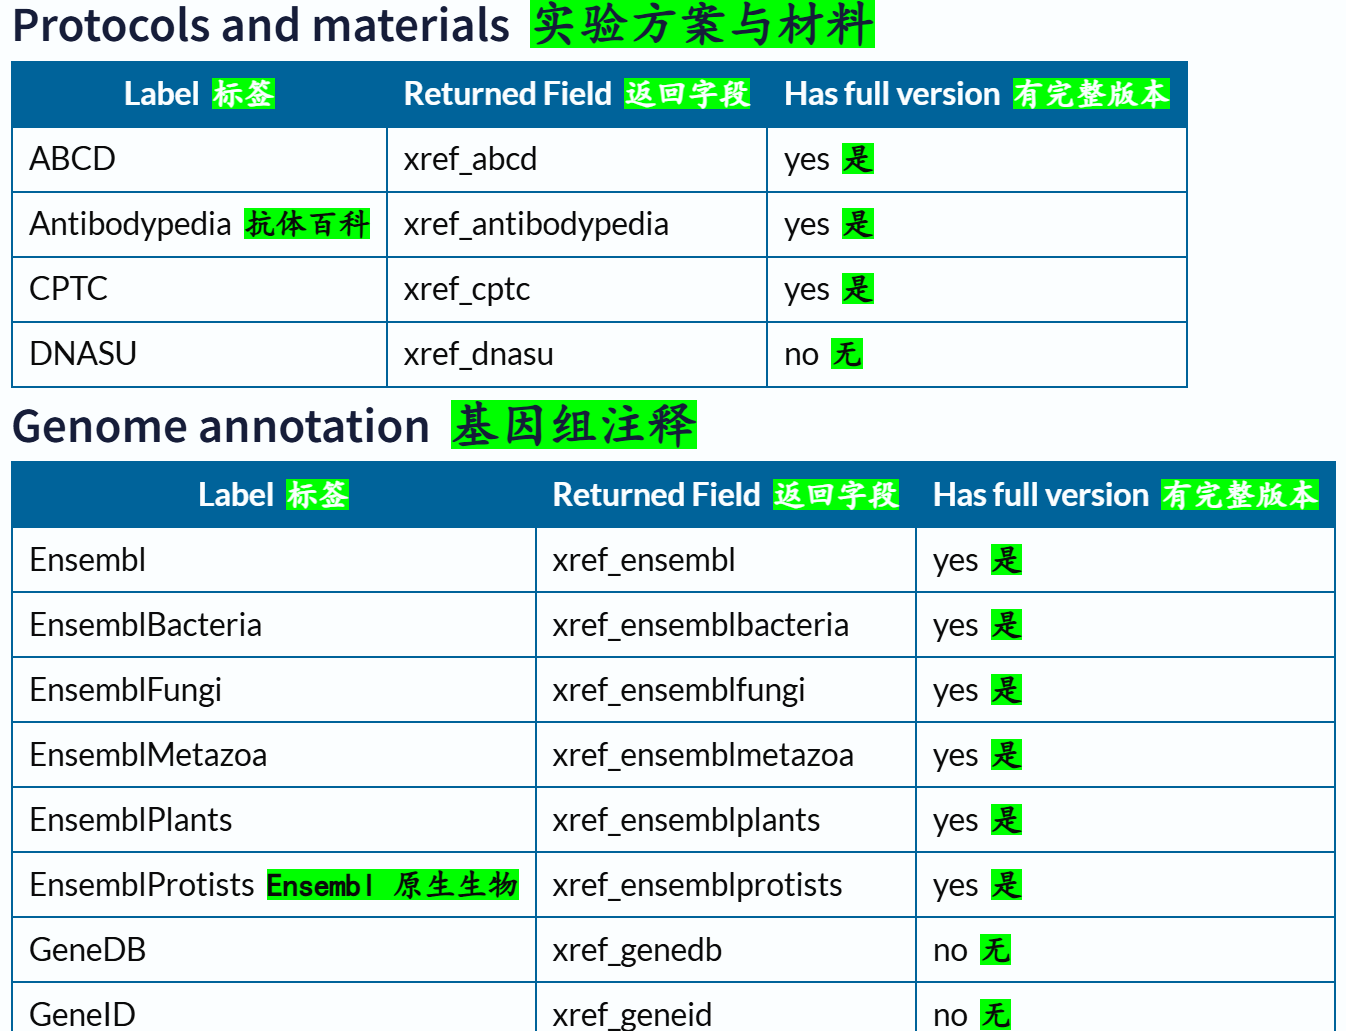Select the Antibodypedia label cell
Screen dimensions: 1346x1031
click(199, 225)
